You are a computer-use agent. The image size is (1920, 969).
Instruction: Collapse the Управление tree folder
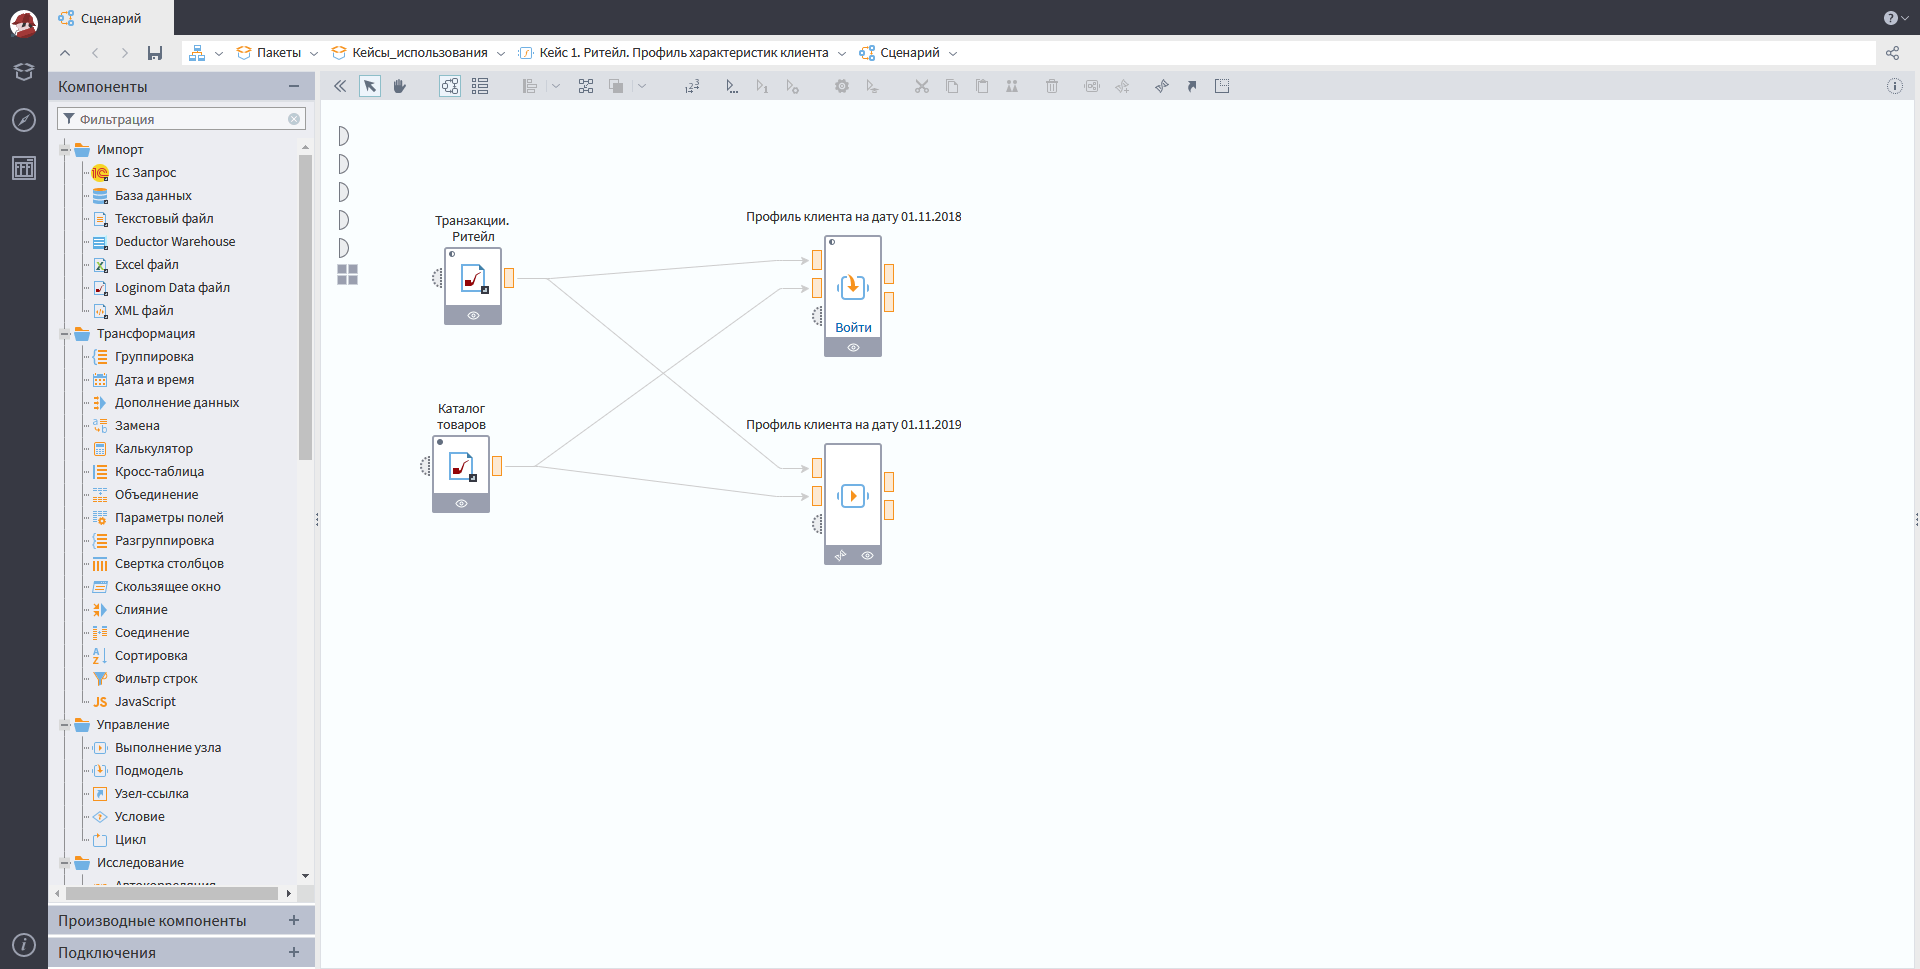65,725
